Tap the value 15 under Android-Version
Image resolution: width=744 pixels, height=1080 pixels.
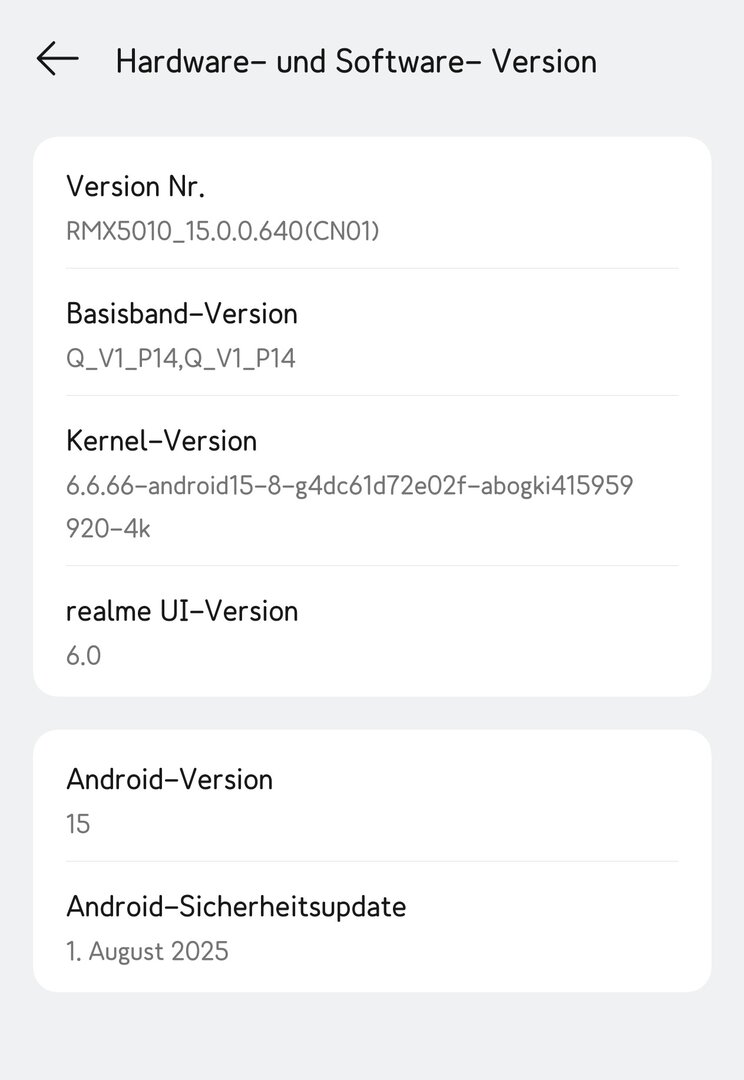[78, 824]
